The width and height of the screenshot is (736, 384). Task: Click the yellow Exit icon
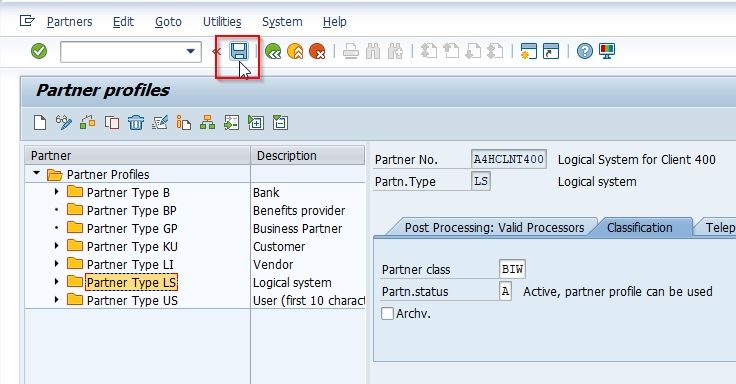[x=295, y=51]
